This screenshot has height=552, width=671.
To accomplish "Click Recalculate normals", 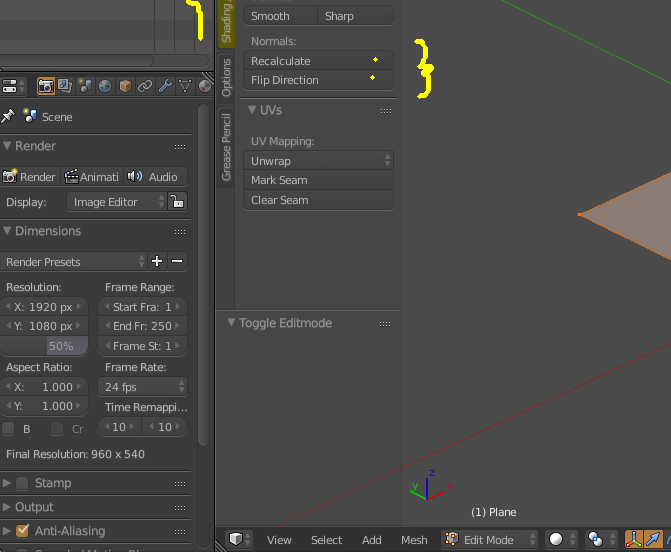I will [x=318, y=61].
